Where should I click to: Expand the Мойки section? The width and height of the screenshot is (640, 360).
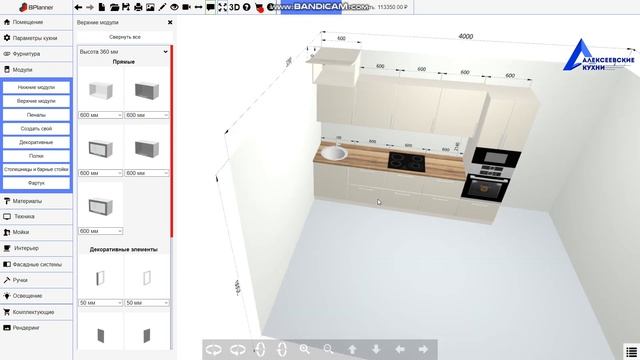click(36, 232)
